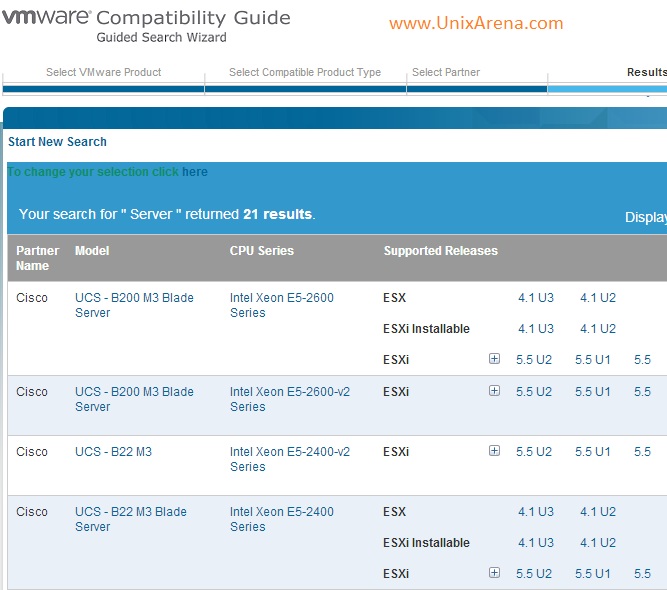Go to Select Partner step
Screen dimensions: 667x590
point(446,72)
